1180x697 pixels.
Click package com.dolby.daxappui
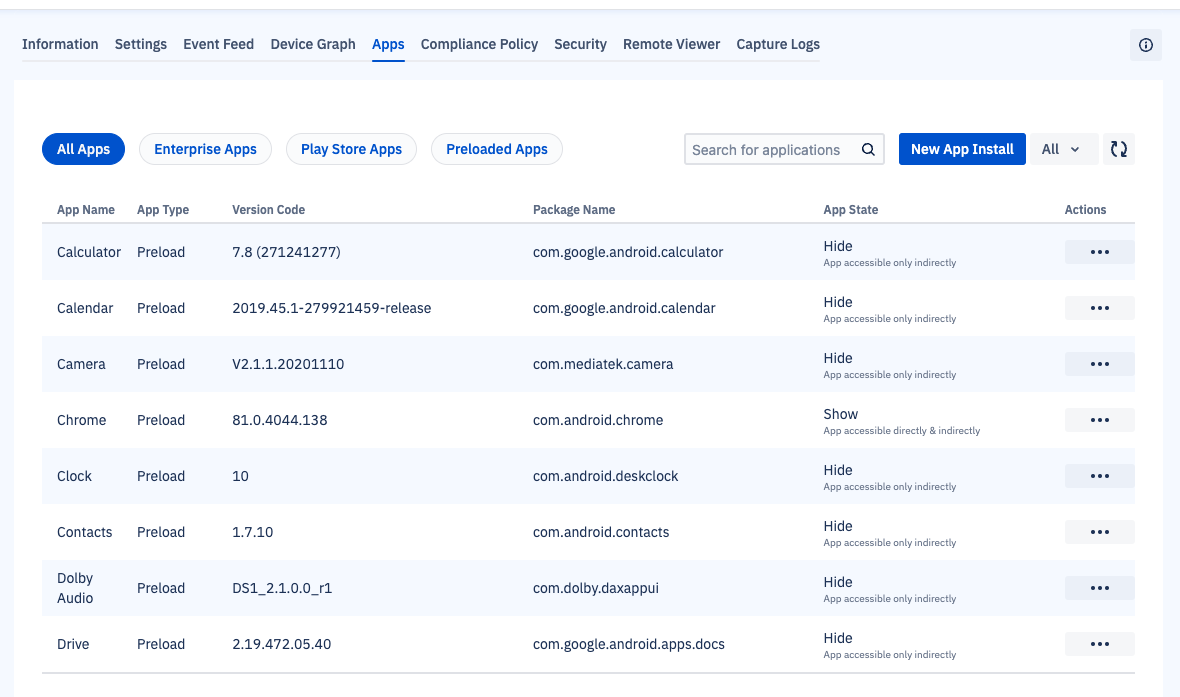click(595, 588)
